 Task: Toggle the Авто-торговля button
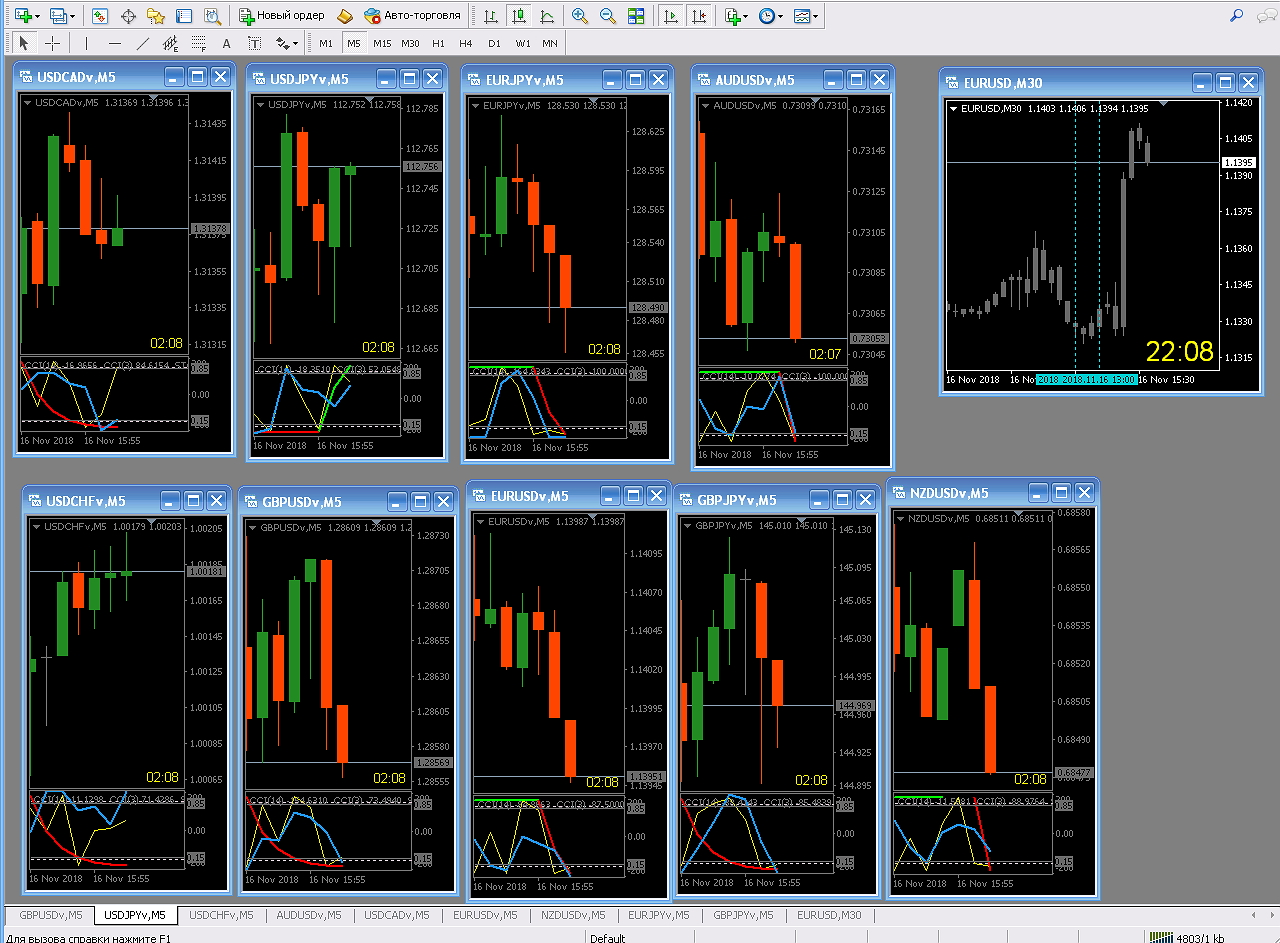pyautogui.click(x=412, y=16)
